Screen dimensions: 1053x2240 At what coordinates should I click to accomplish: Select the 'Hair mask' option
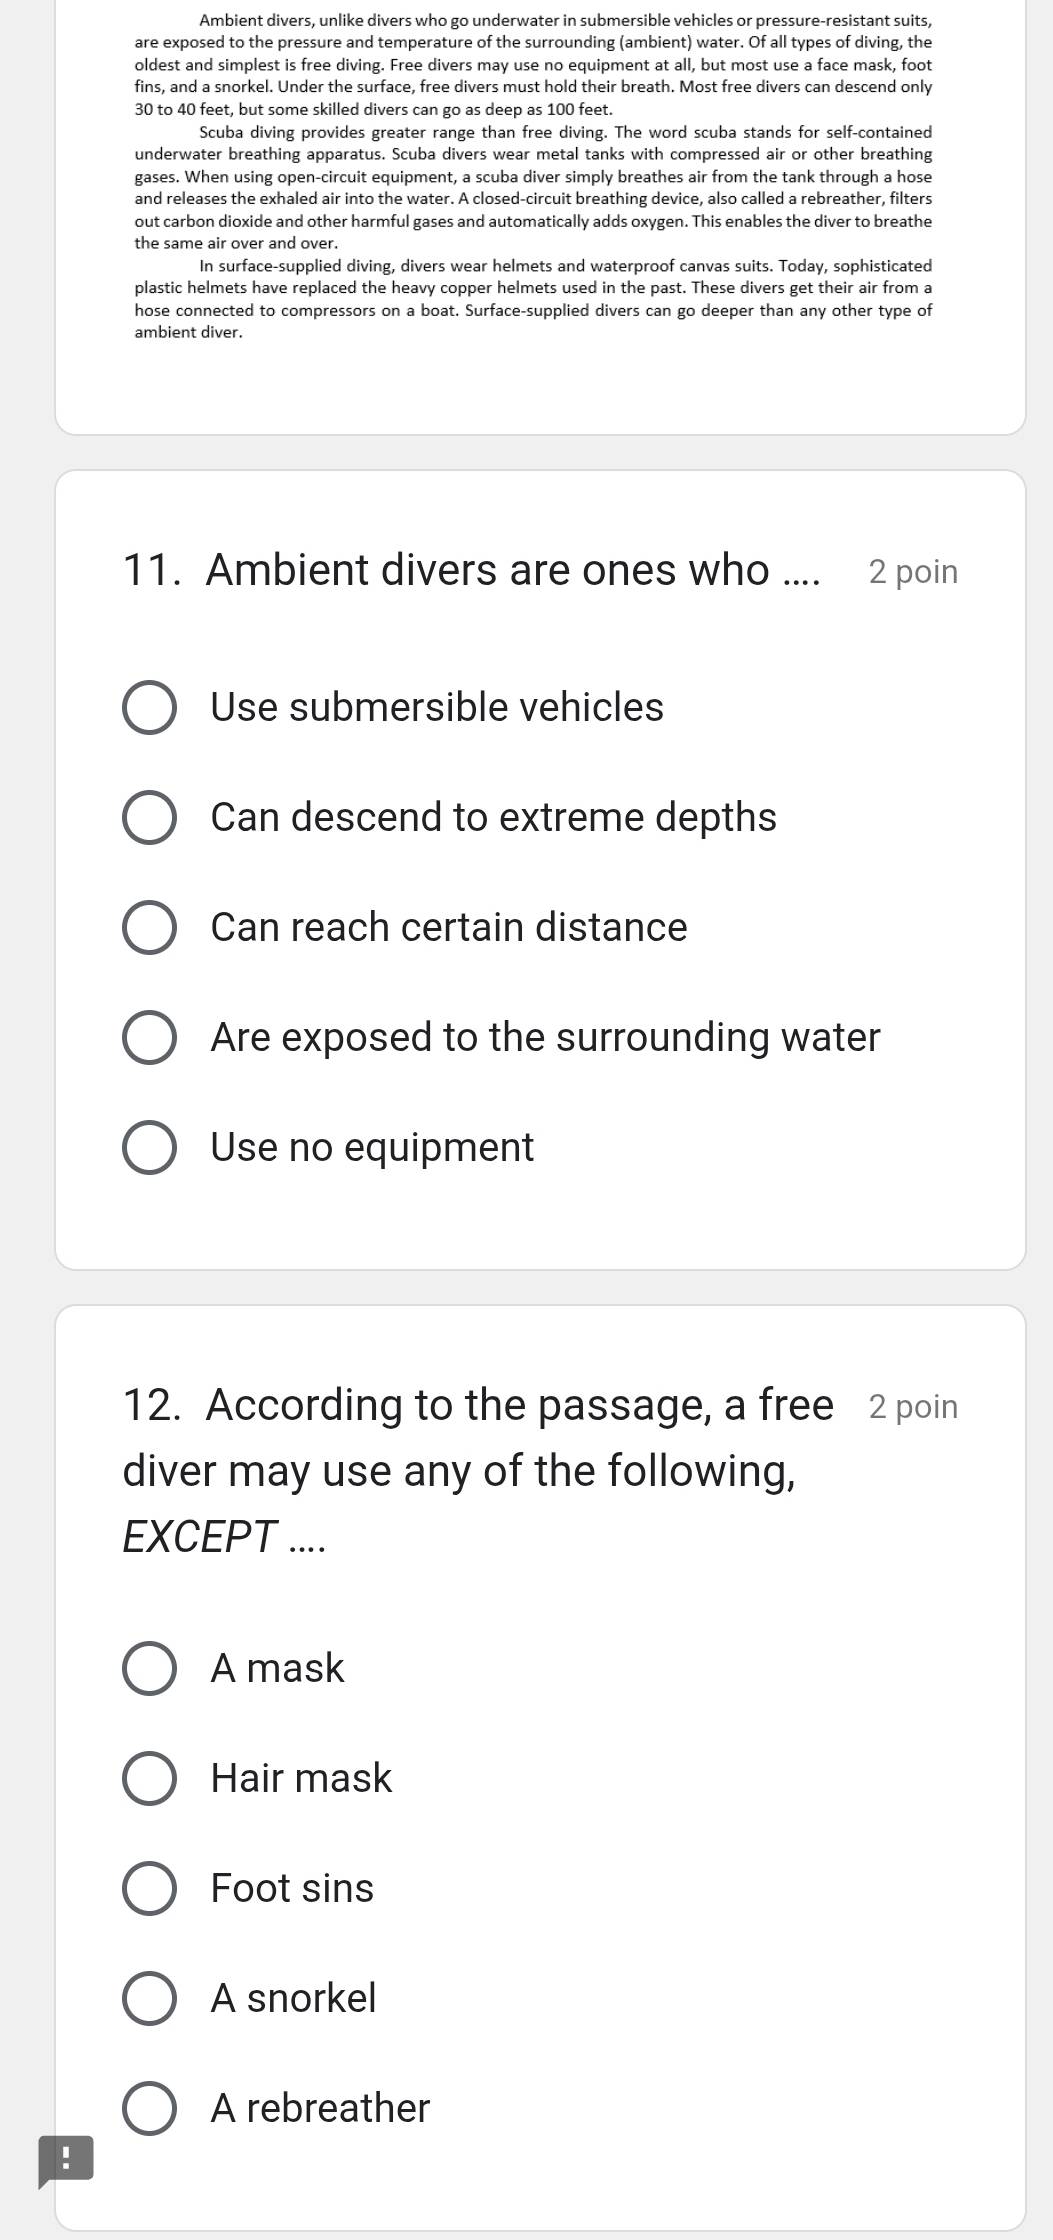(x=150, y=1779)
